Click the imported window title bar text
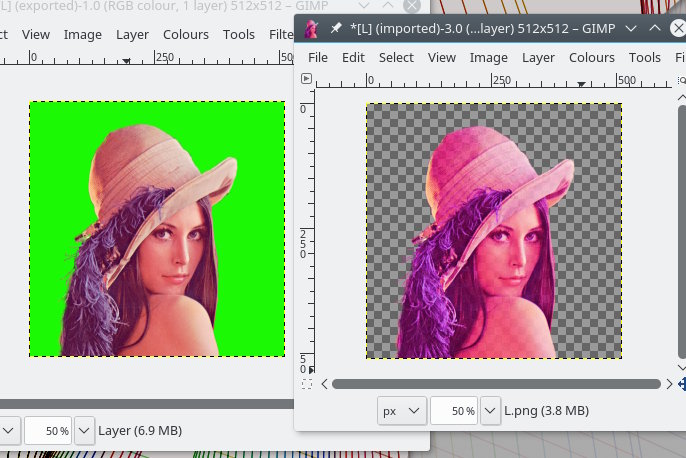The image size is (686, 458). [483, 28]
